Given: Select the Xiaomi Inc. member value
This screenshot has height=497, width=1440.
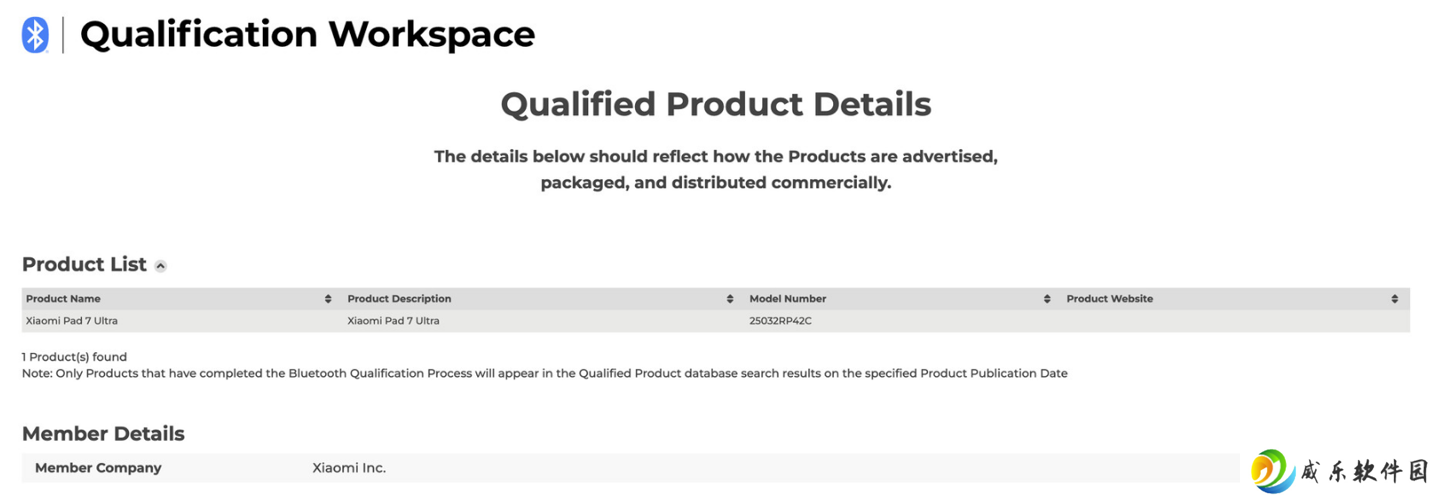Looking at the screenshot, I should coord(349,468).
